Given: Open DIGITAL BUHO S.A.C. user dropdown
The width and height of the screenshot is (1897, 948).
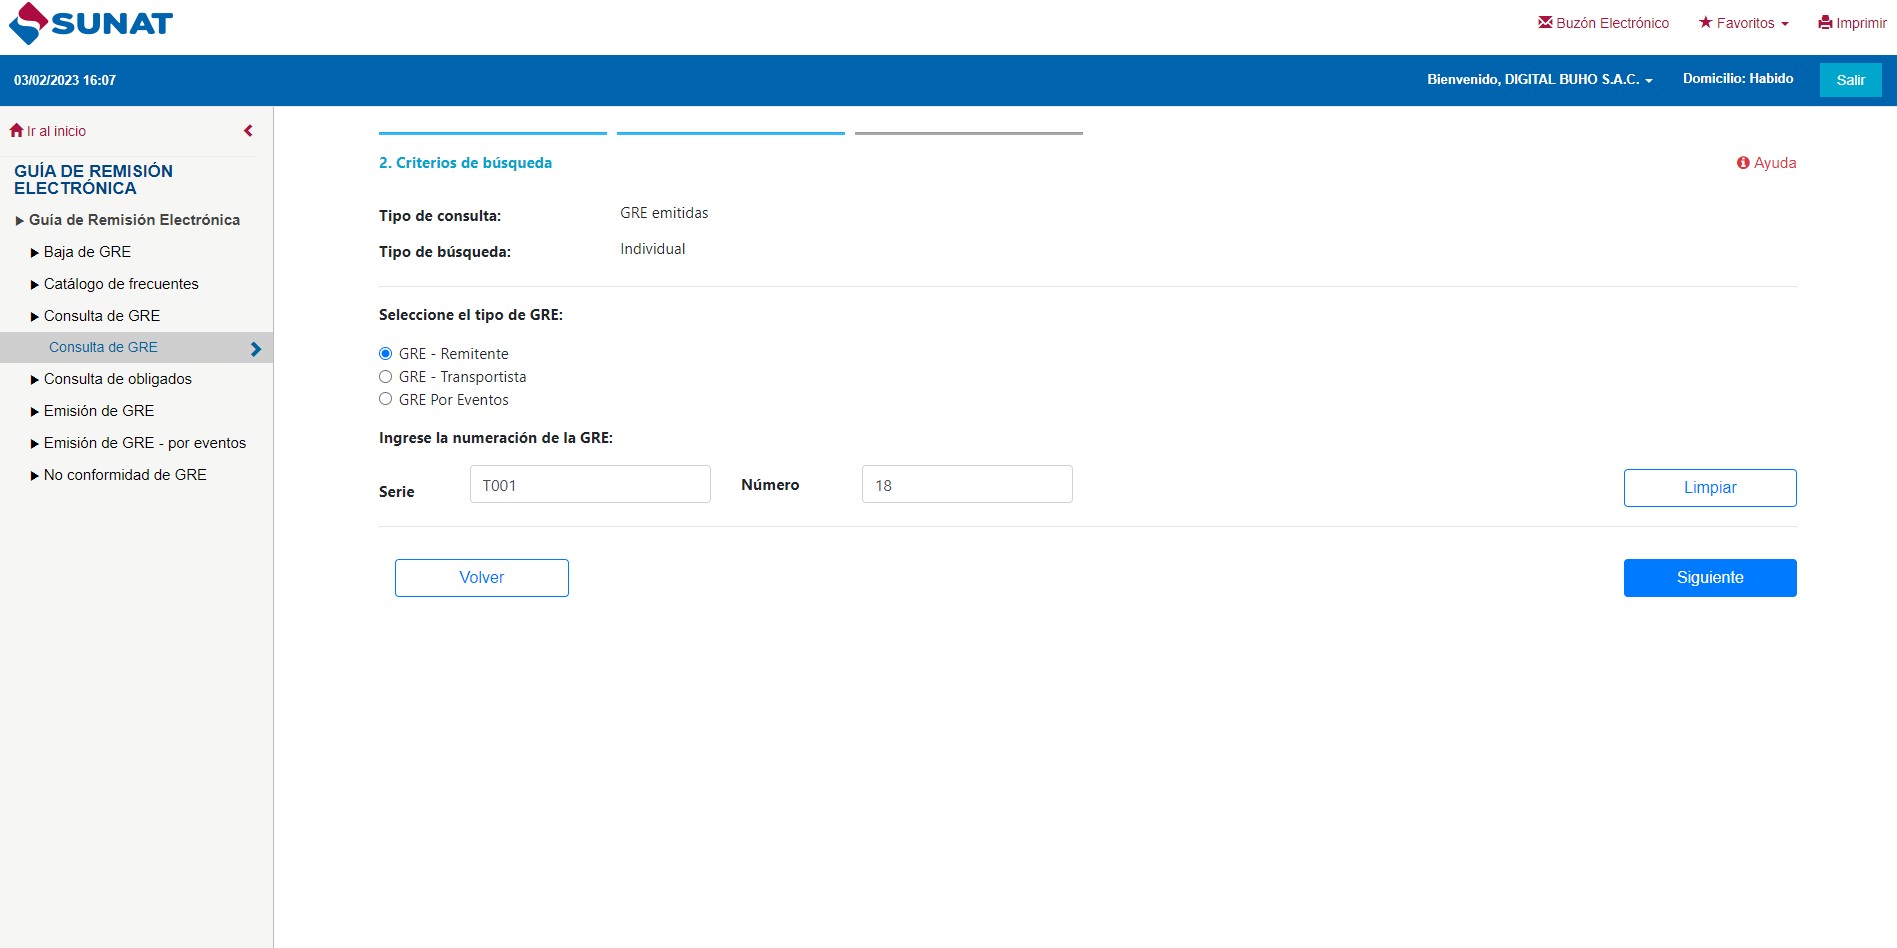Looking at the screenshot, I should coord(1539,79).
